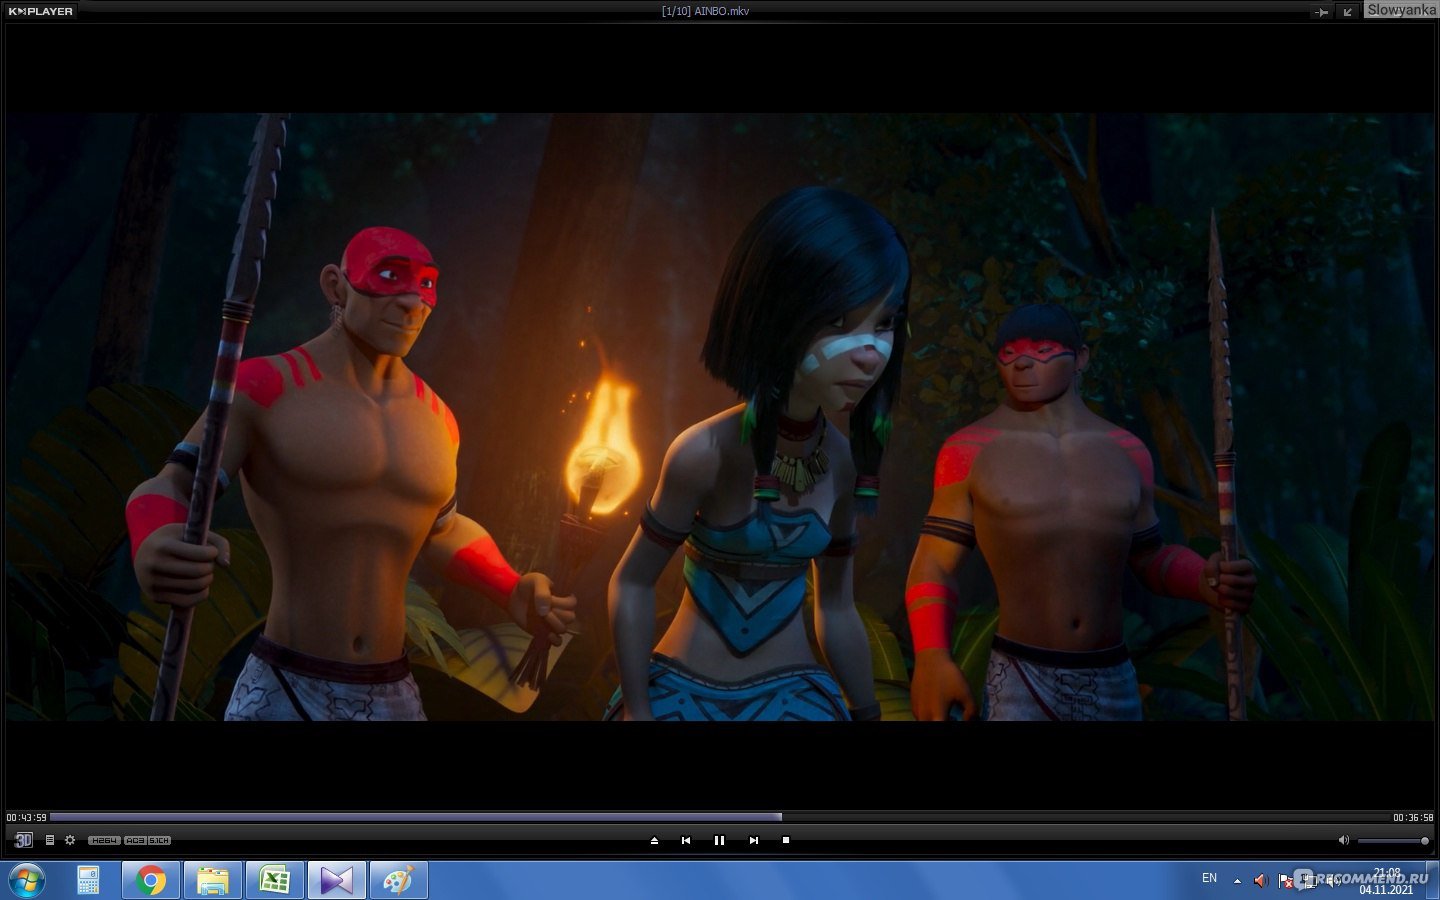Image resolution: width=1440 pixels, height=900 pixels.
Task: Click the KMPlayer logo menu
Action: coord(40,11)
